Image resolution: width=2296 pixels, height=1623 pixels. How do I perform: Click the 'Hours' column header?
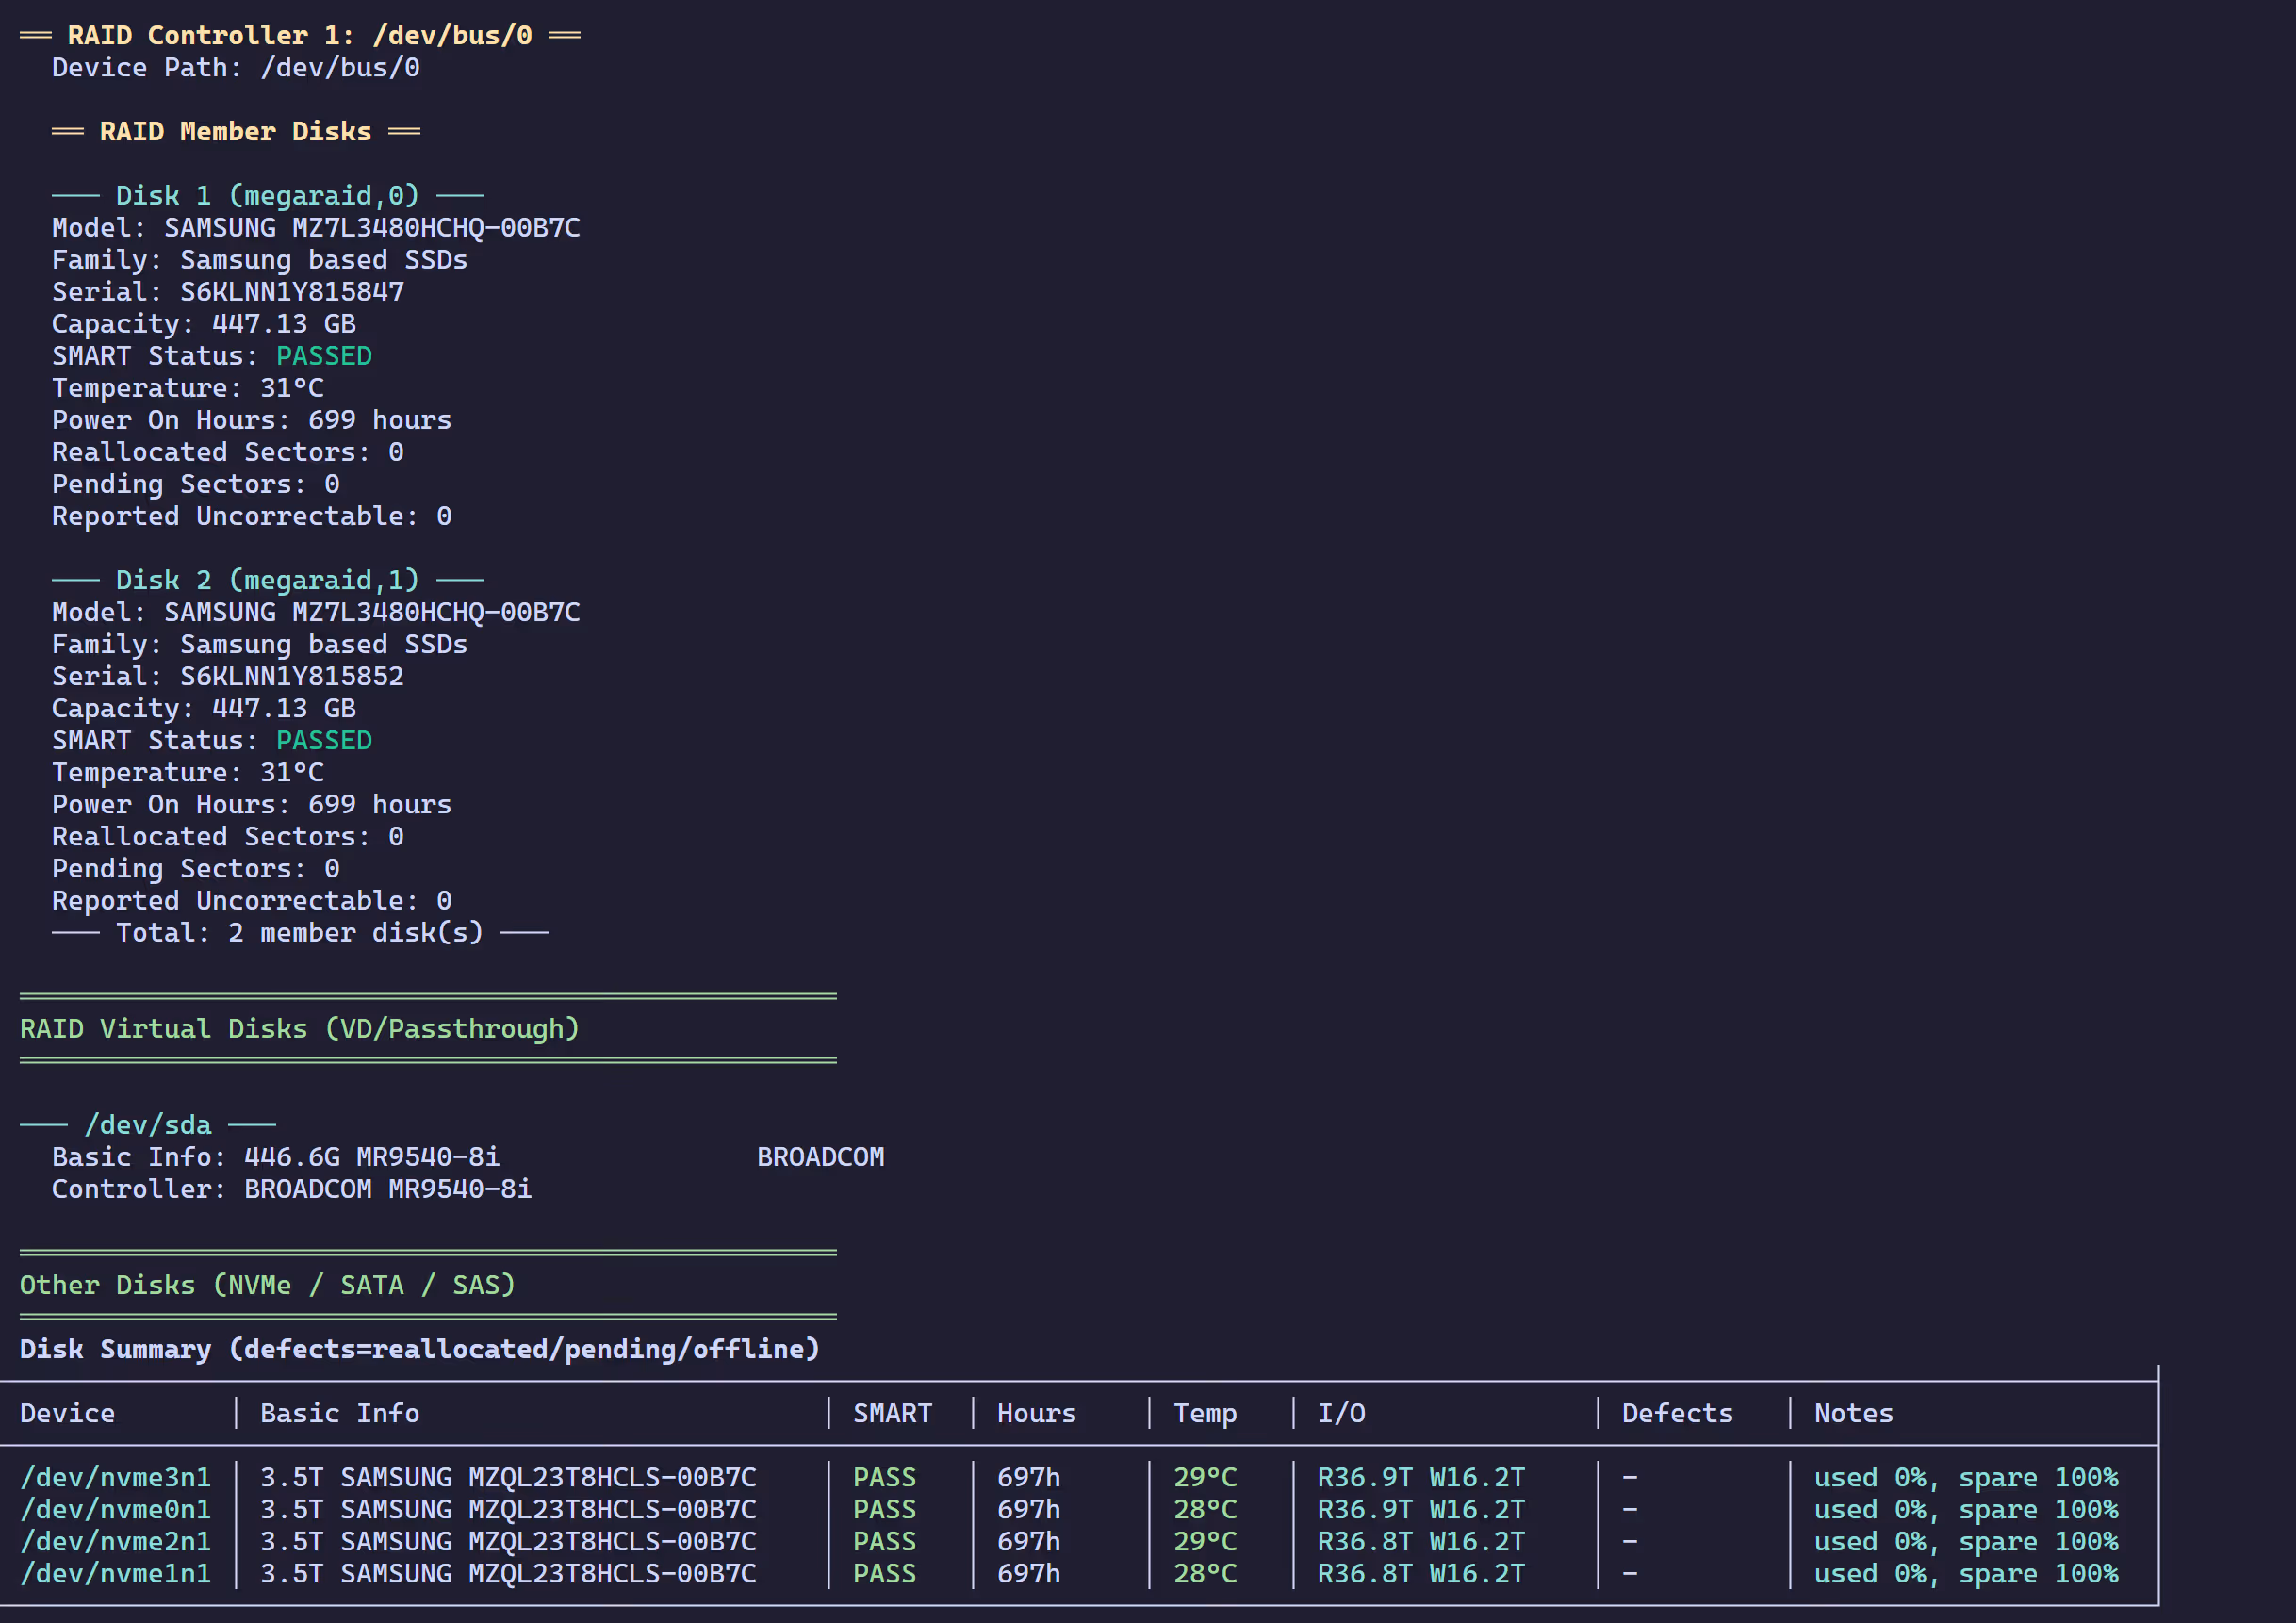click(1037, 1412)
